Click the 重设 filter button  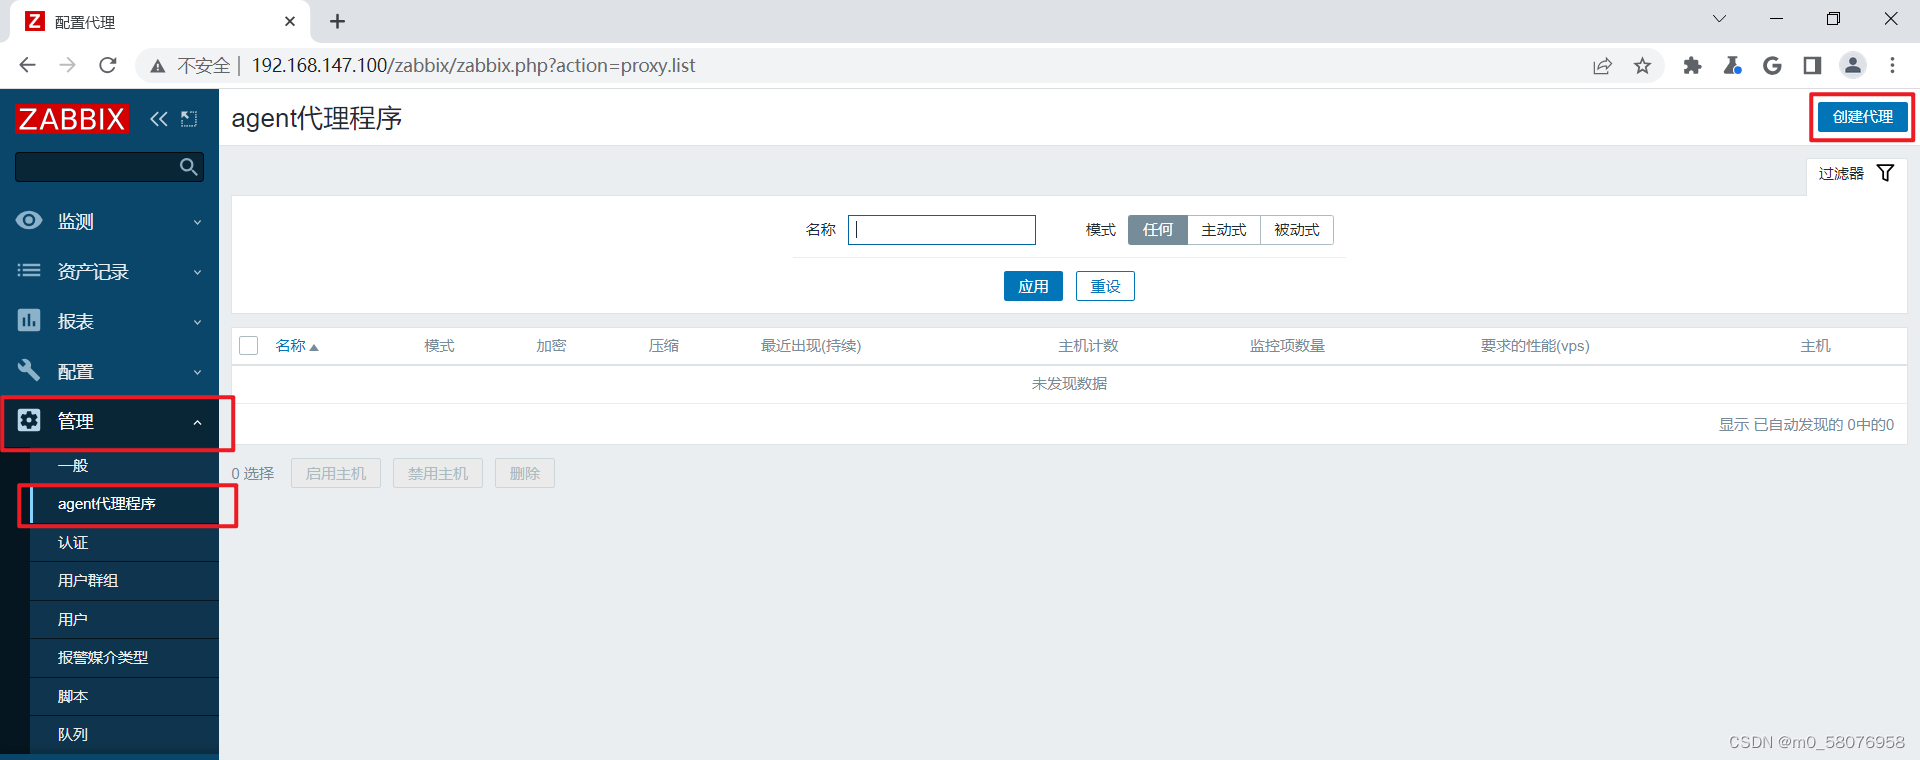coord(1105,286)
